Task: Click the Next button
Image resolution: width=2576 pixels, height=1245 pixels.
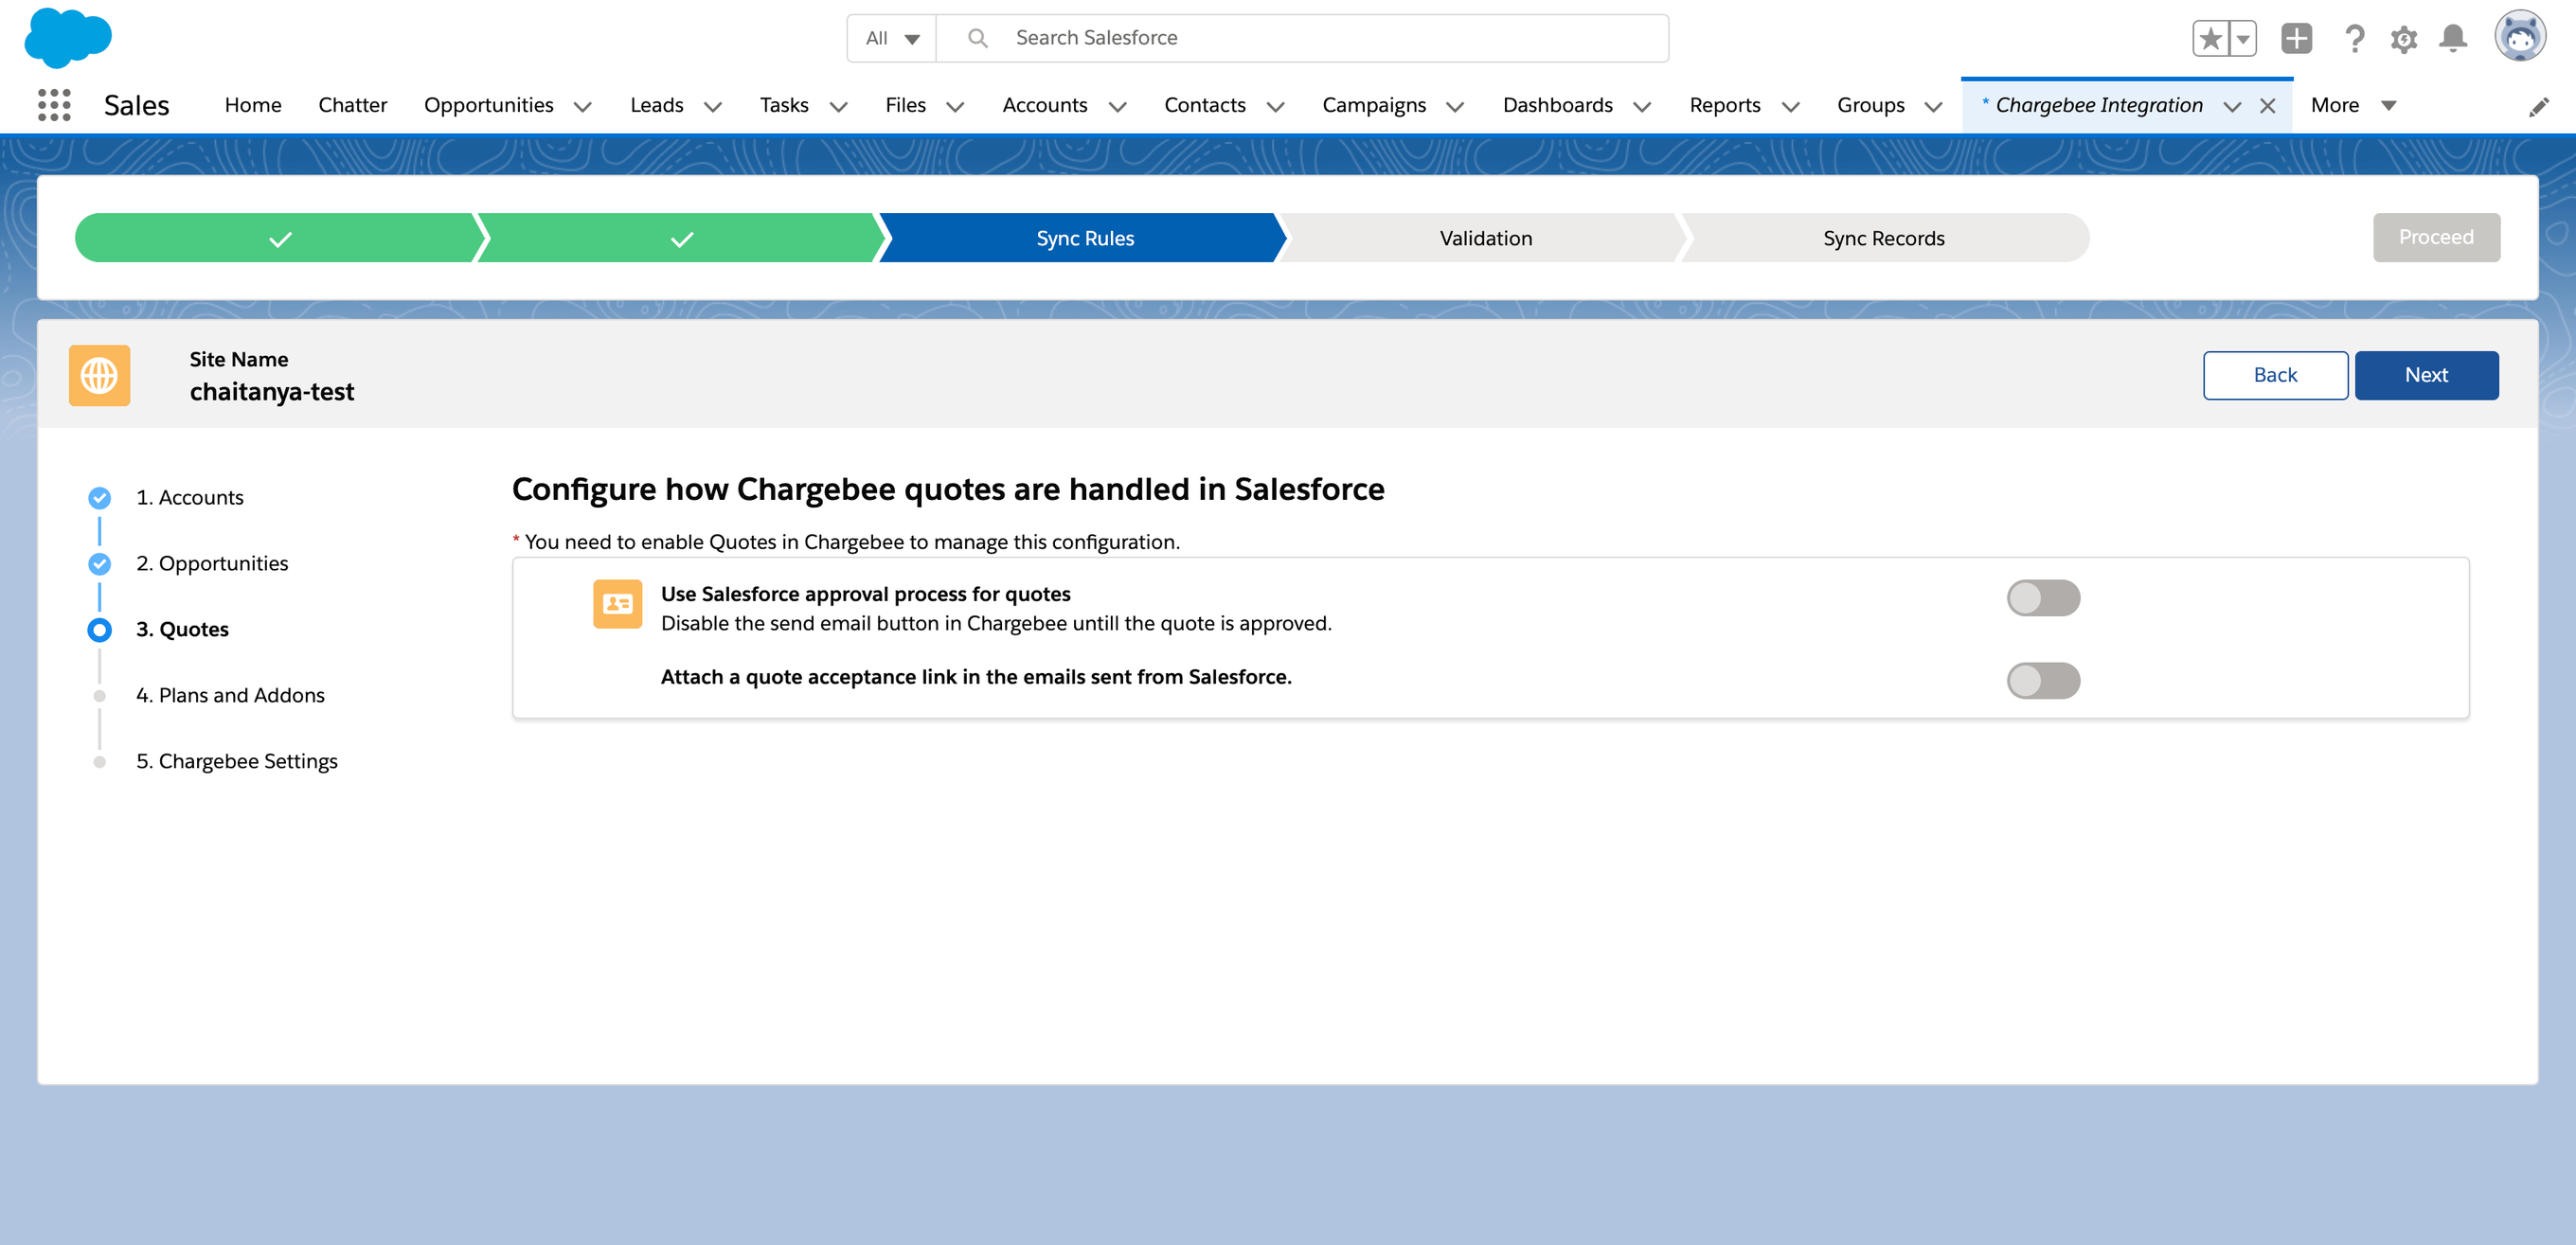Action: (2425, 375)
